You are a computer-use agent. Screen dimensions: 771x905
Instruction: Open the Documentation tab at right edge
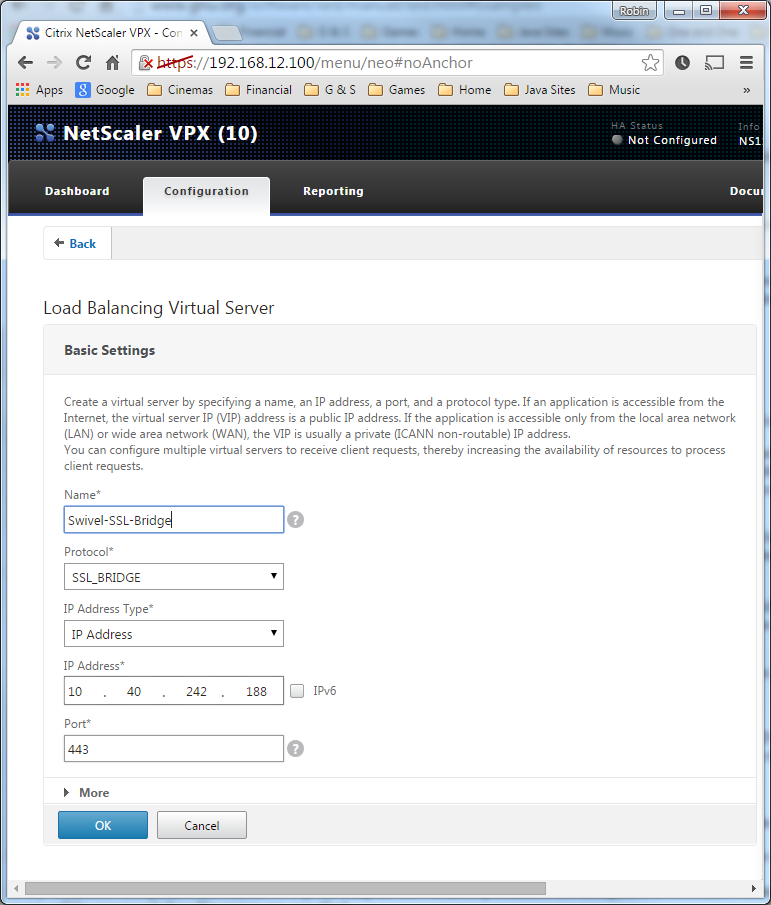[746, 191]
